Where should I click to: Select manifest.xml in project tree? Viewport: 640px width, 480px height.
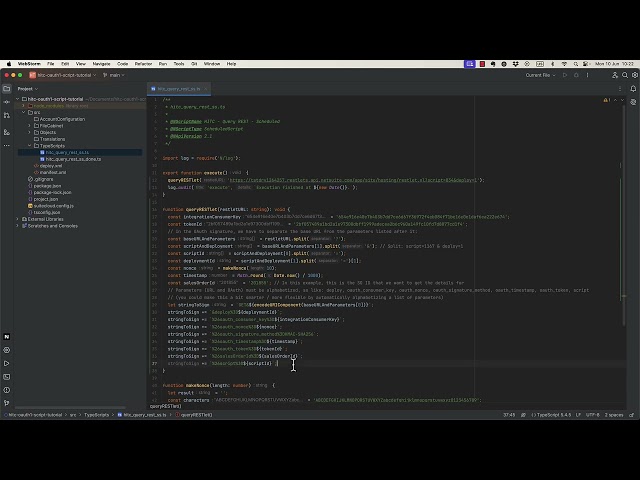53,172
